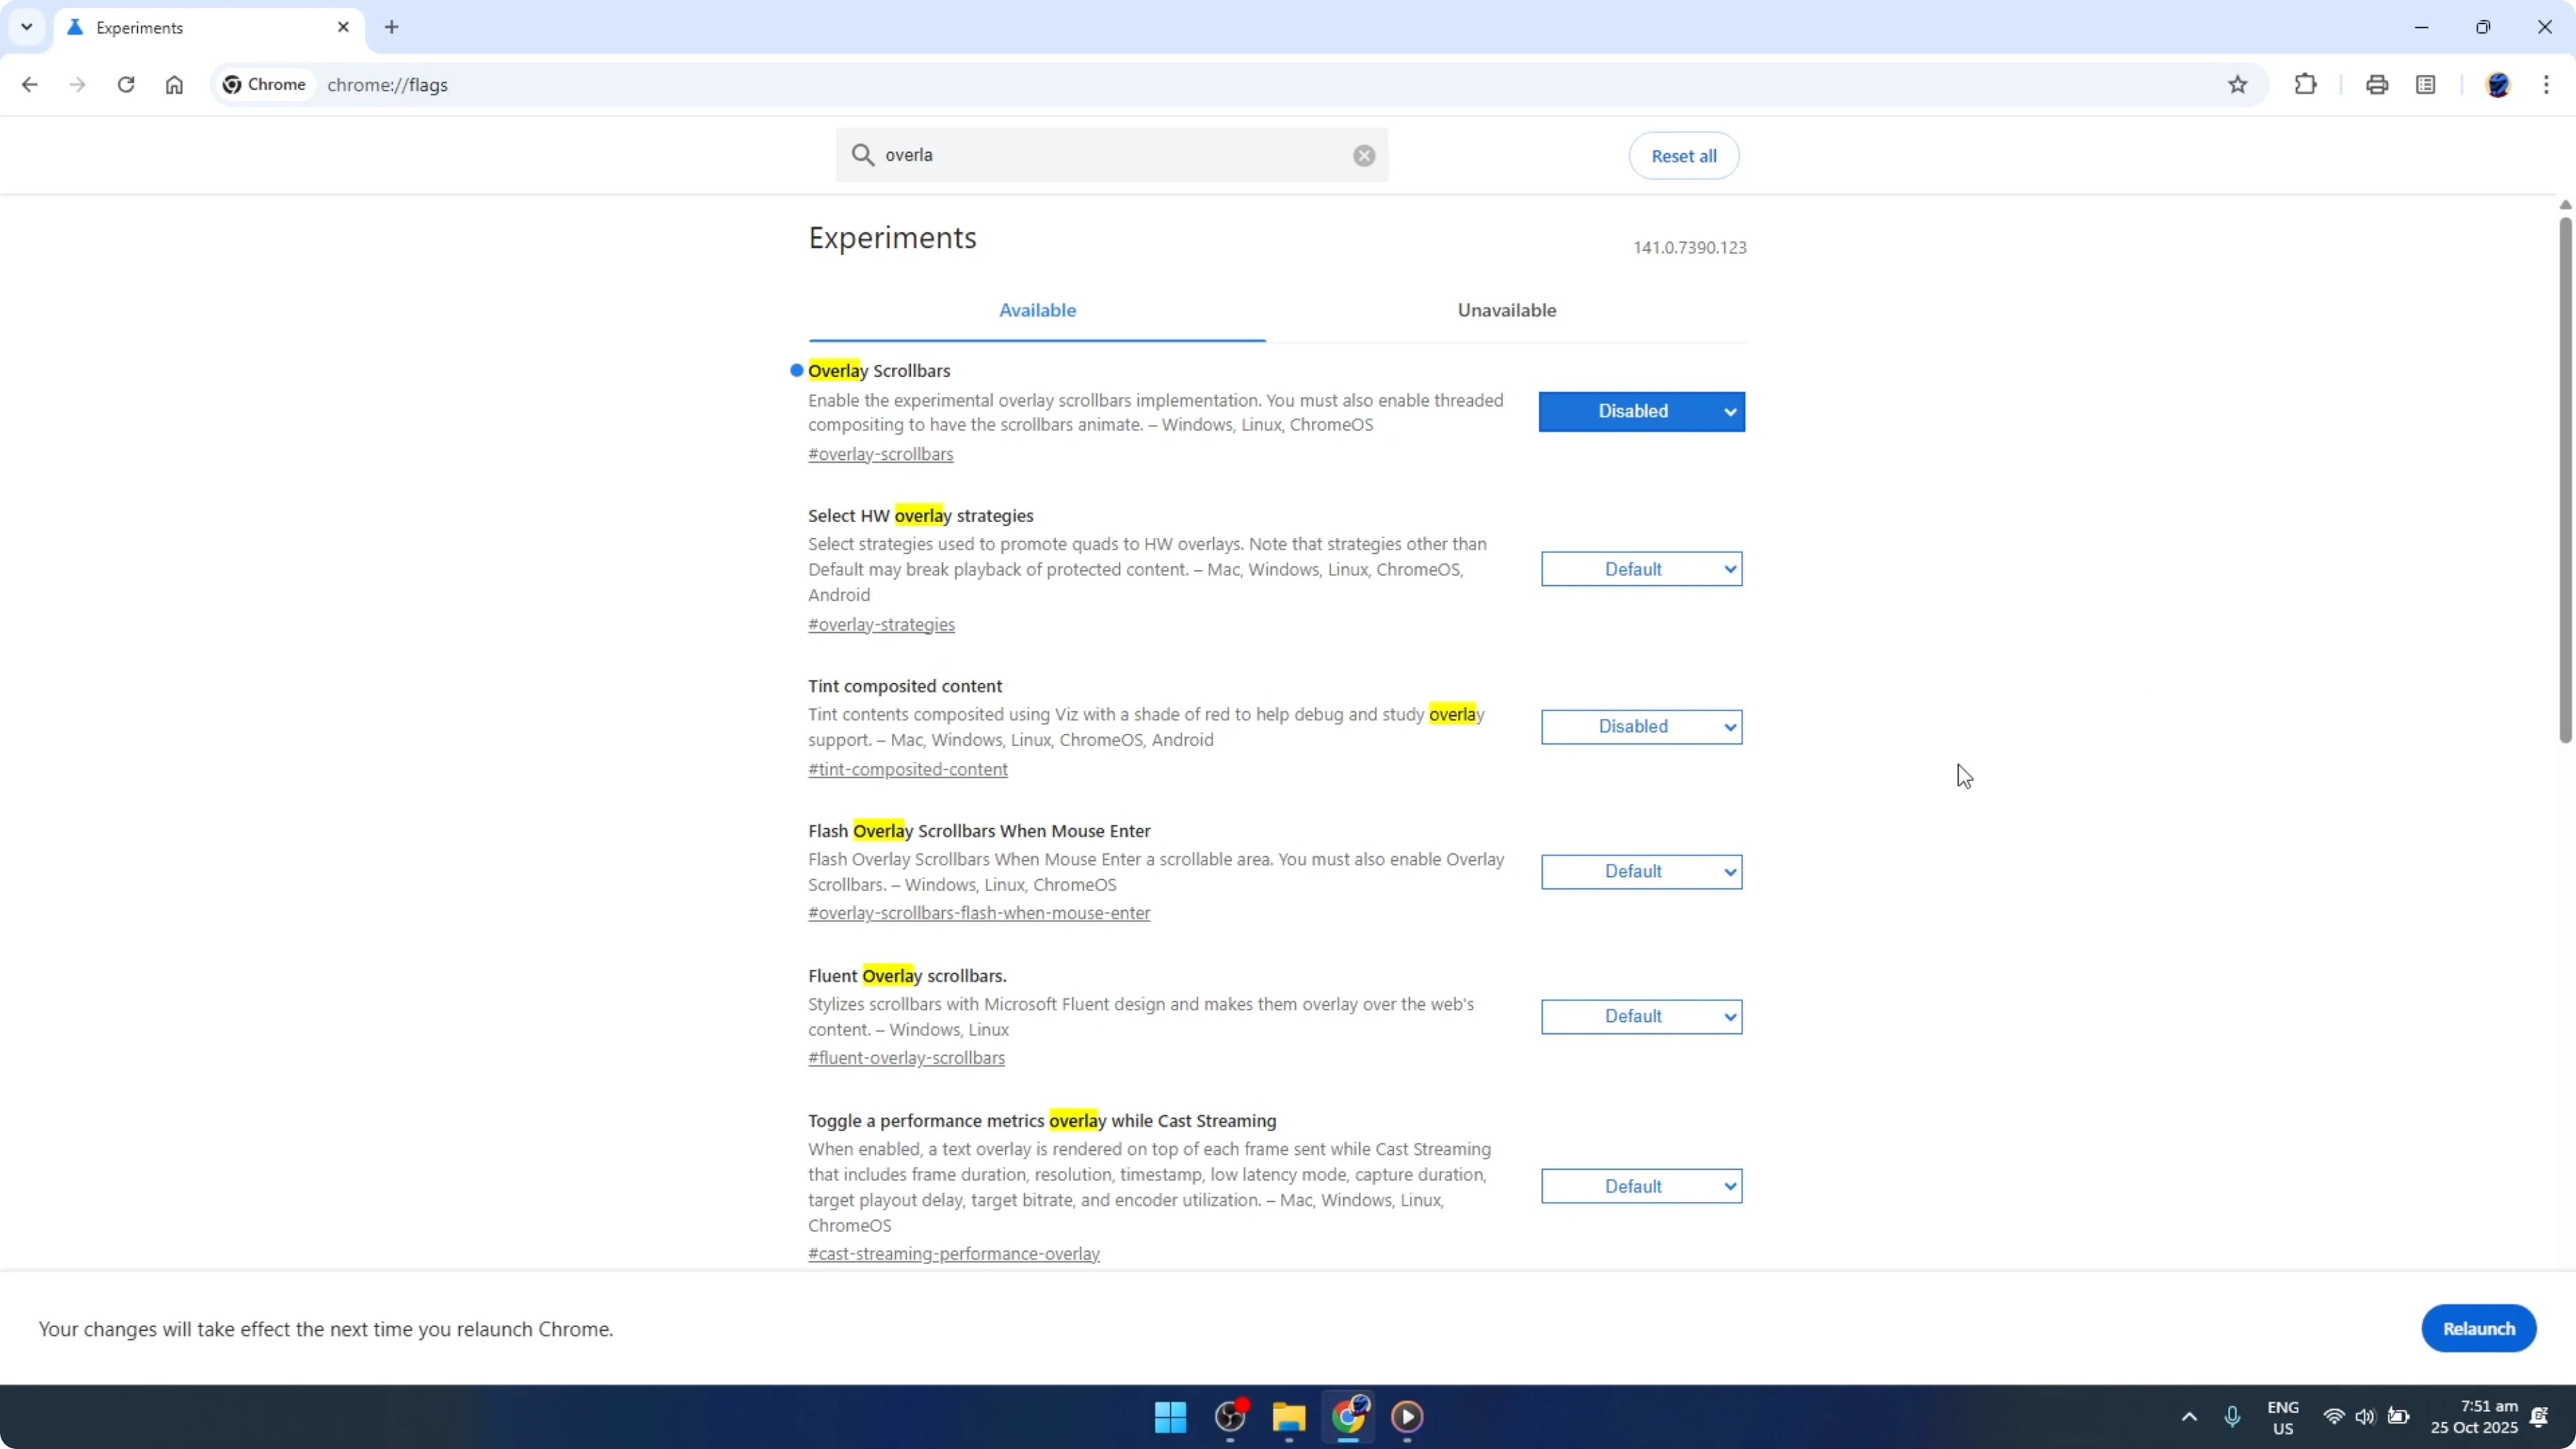Reload the current page
Viewport: 2576px width, 1449px height.
click(126, 85)
